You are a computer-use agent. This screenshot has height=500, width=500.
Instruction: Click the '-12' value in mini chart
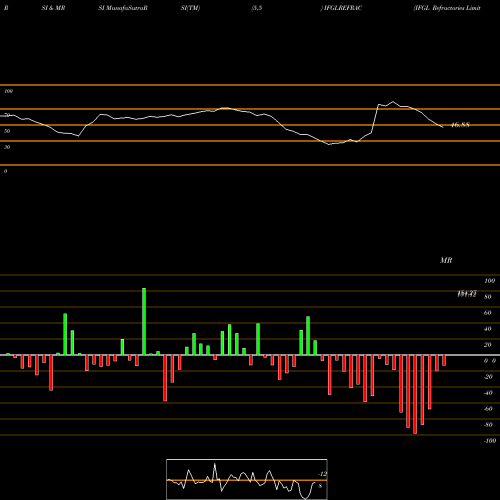[x=322, y=474]
